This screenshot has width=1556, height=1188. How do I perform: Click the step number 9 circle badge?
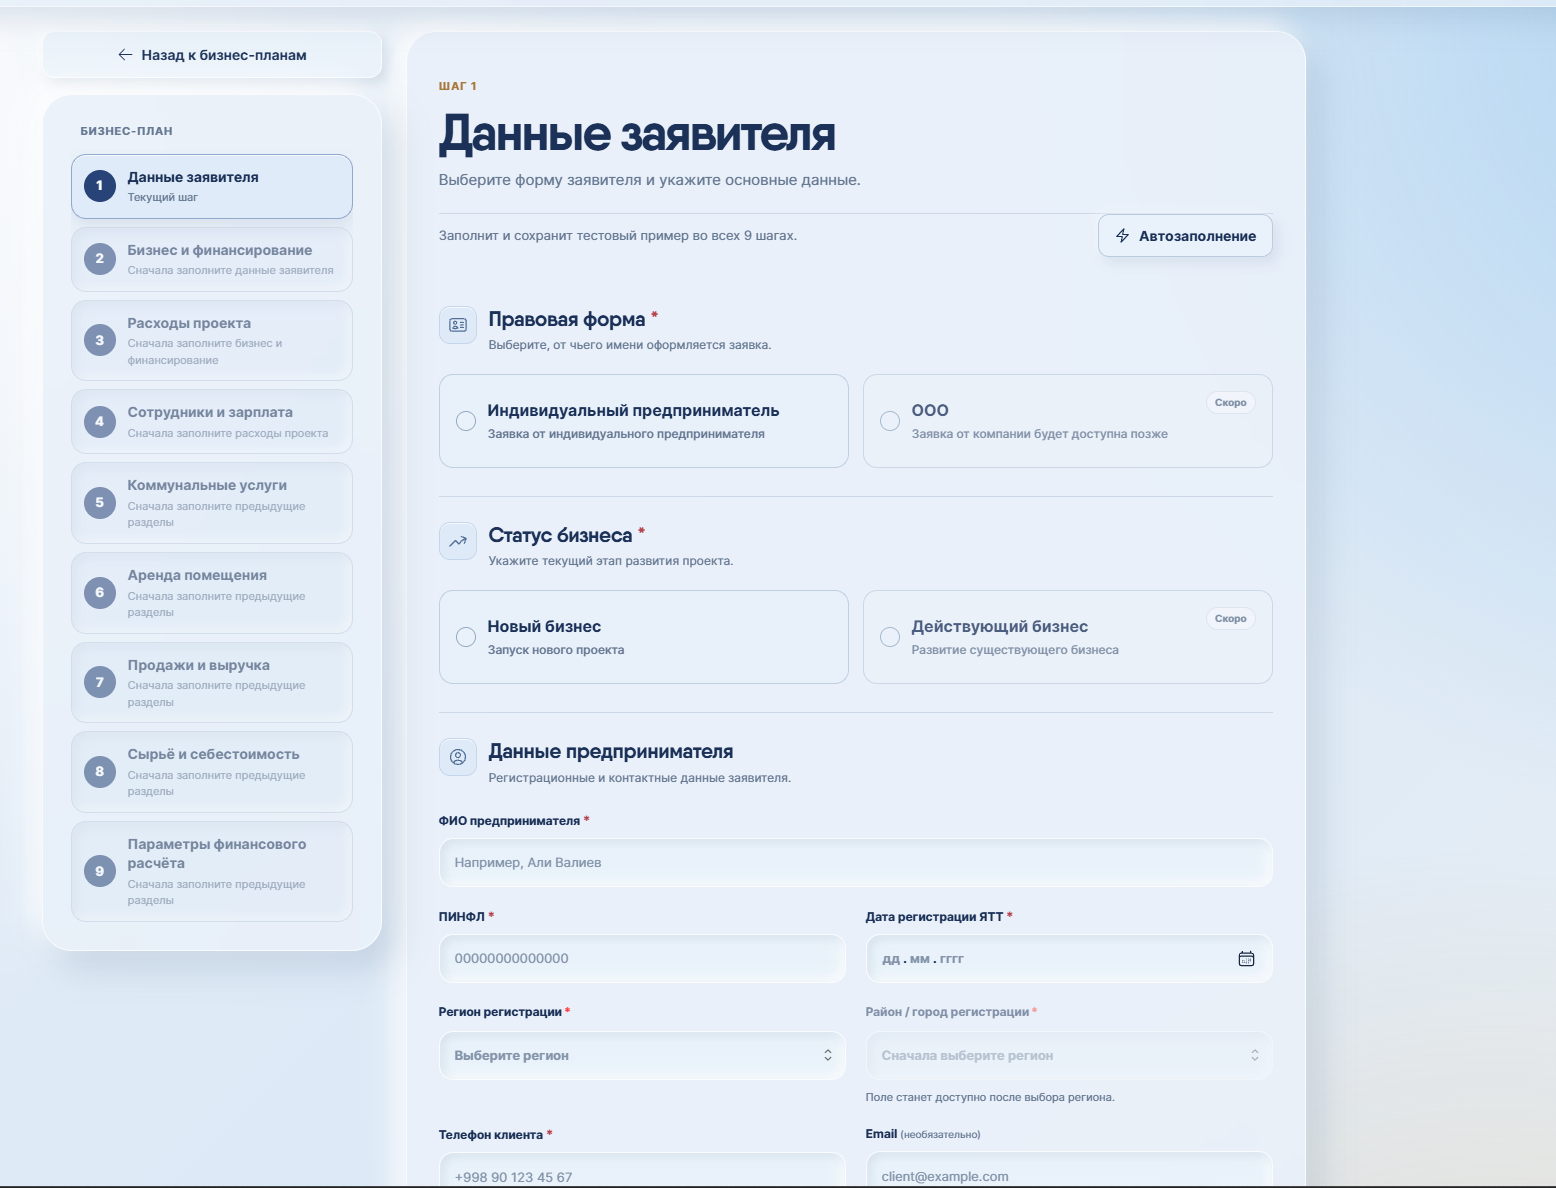[x=99, y=871]
